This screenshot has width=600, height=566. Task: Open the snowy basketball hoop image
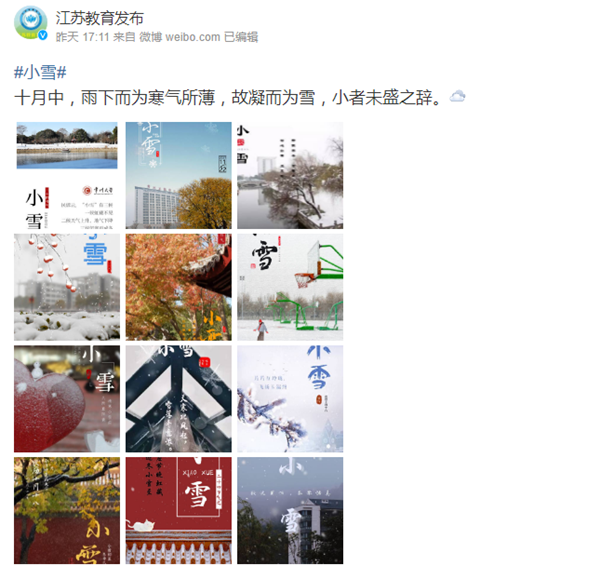pos(290,287)
